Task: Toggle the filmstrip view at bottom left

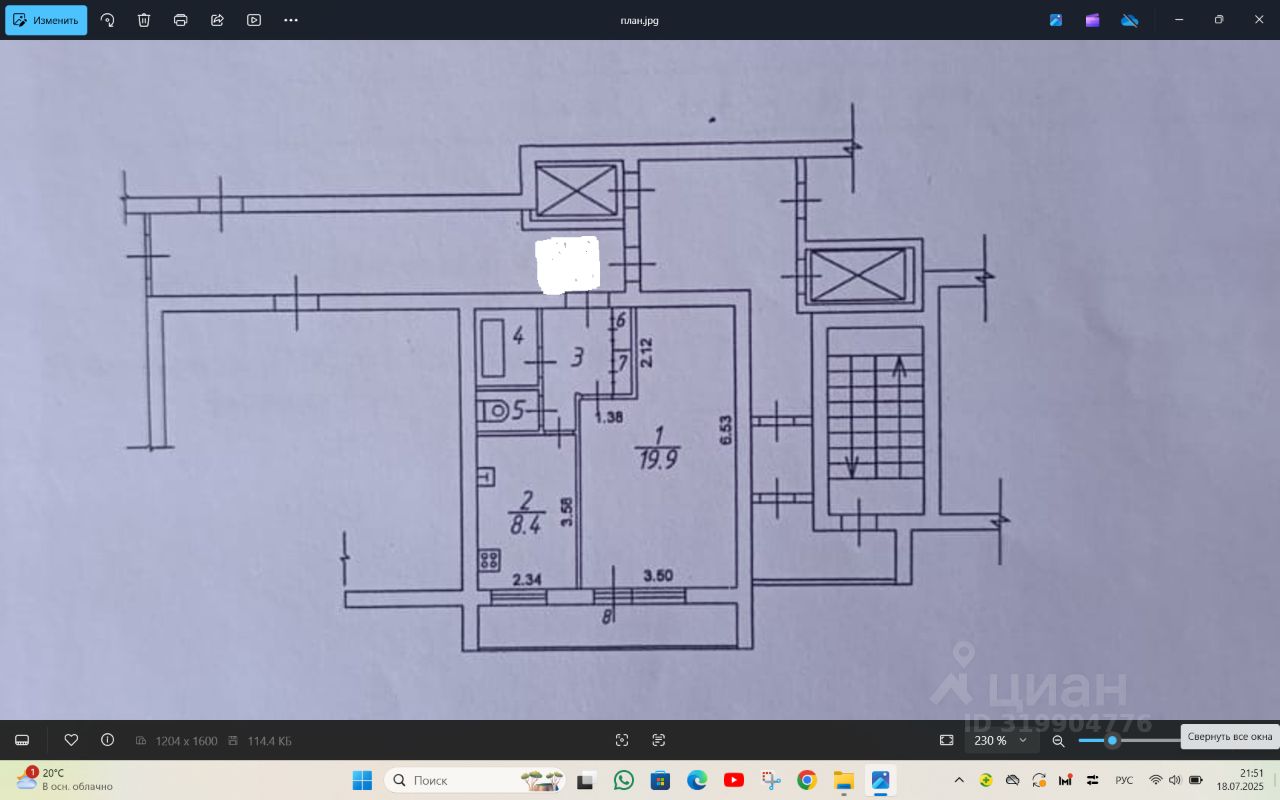Action: tap(22, 740)
